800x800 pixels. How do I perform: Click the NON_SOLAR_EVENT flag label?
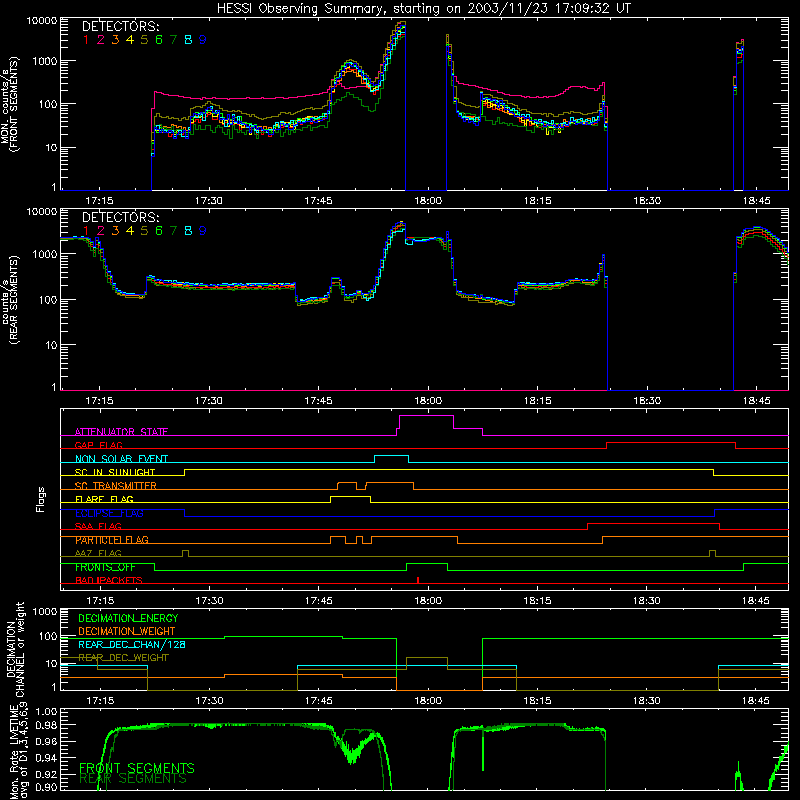click(x=121, y=459)
